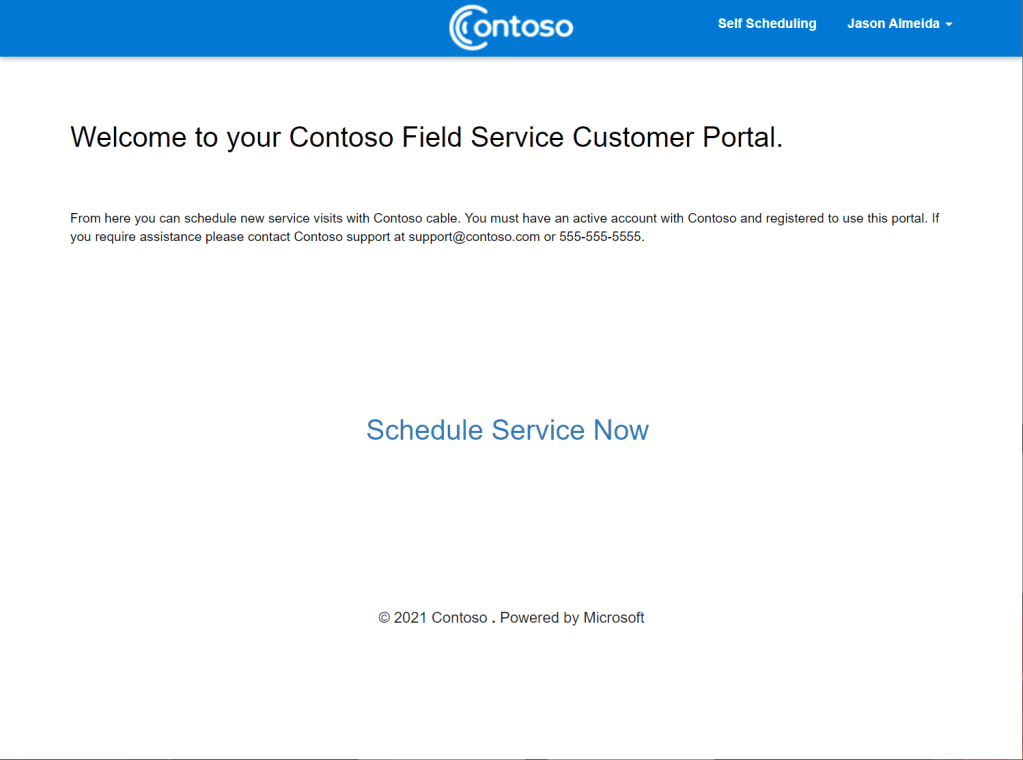Click the Powered by Microsoft footer text
Viewport: 1023px width, 760px height.
pos(572,618)
